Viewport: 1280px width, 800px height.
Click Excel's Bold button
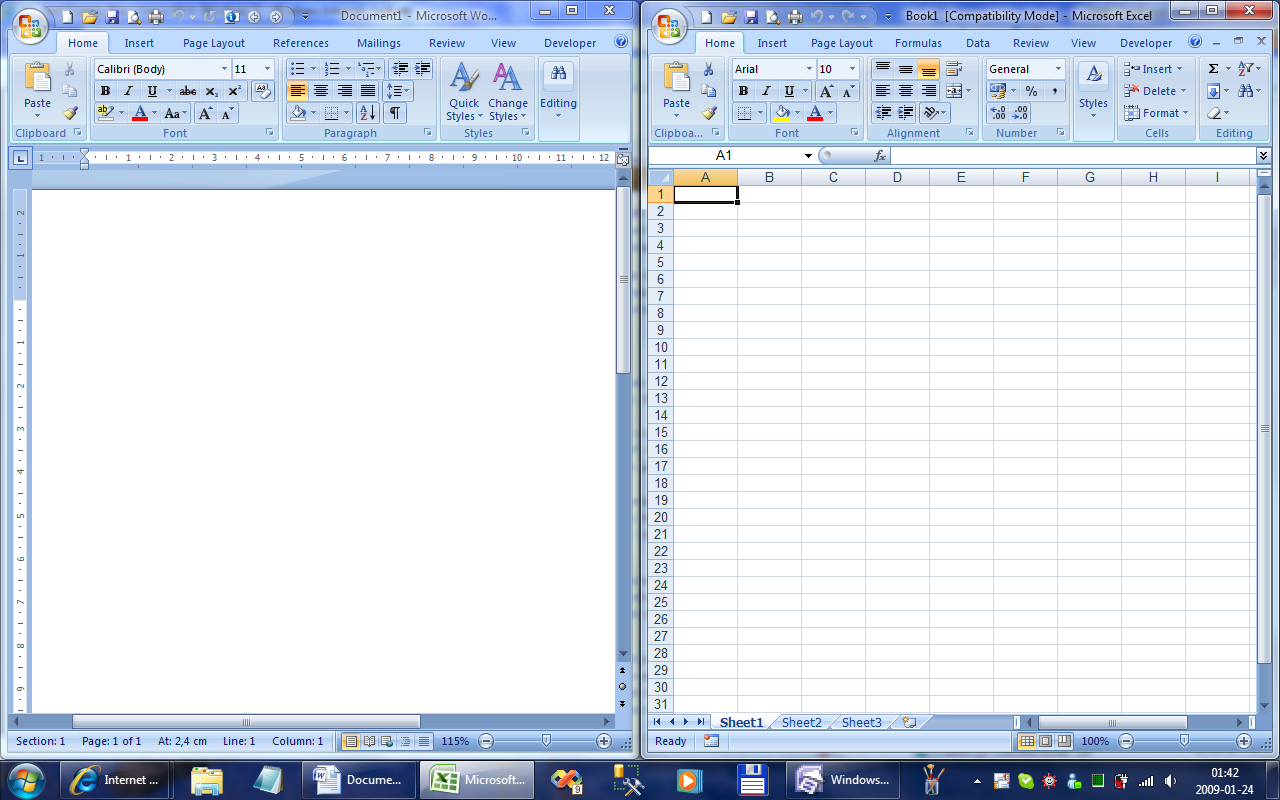743,91
